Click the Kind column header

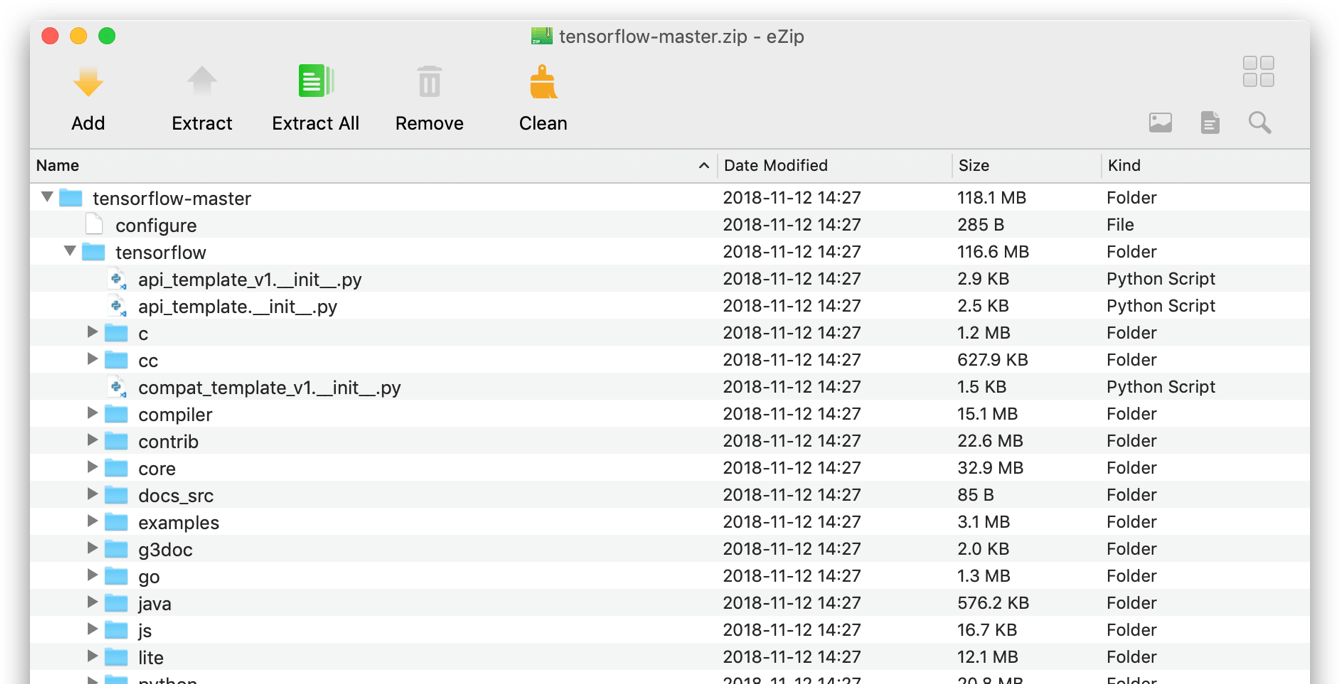tap(1125, 165)
